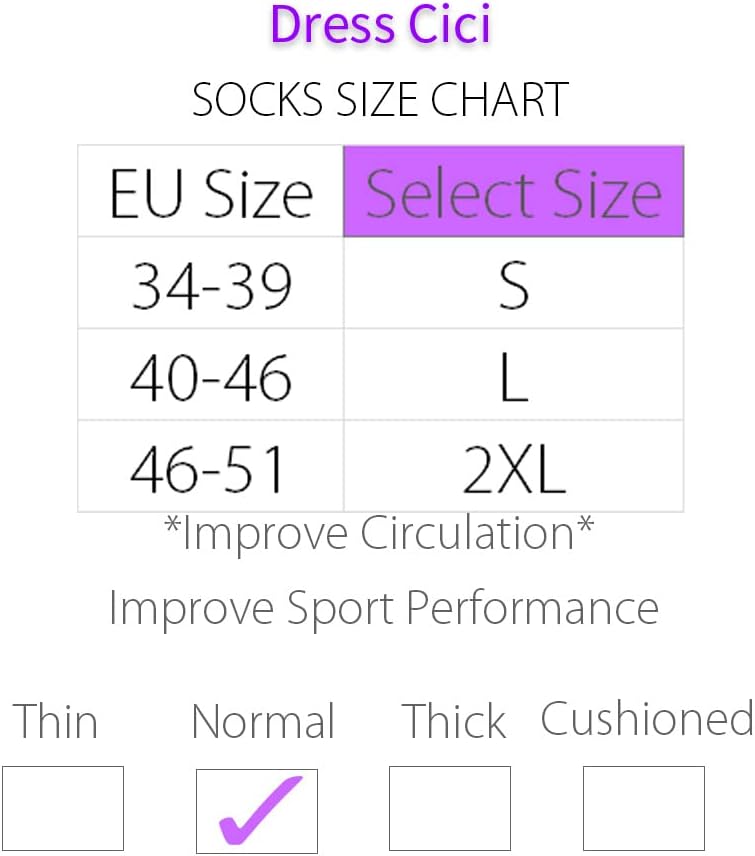The height and width of the screenshot is (856, 755).
Task: Uncheck the Normal thickness checkbox
Action: (x=257, y=809)
